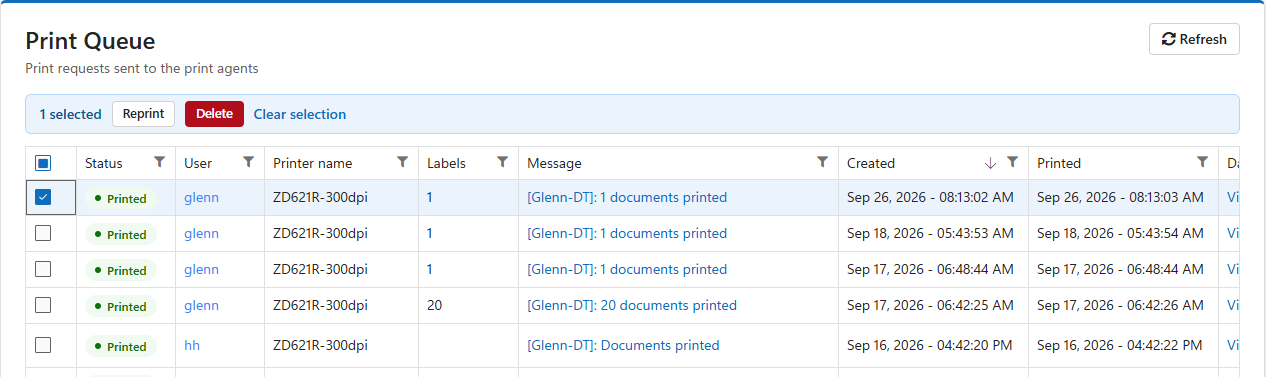
Task: Open the Printed column filter
Action: point(1203,162)
